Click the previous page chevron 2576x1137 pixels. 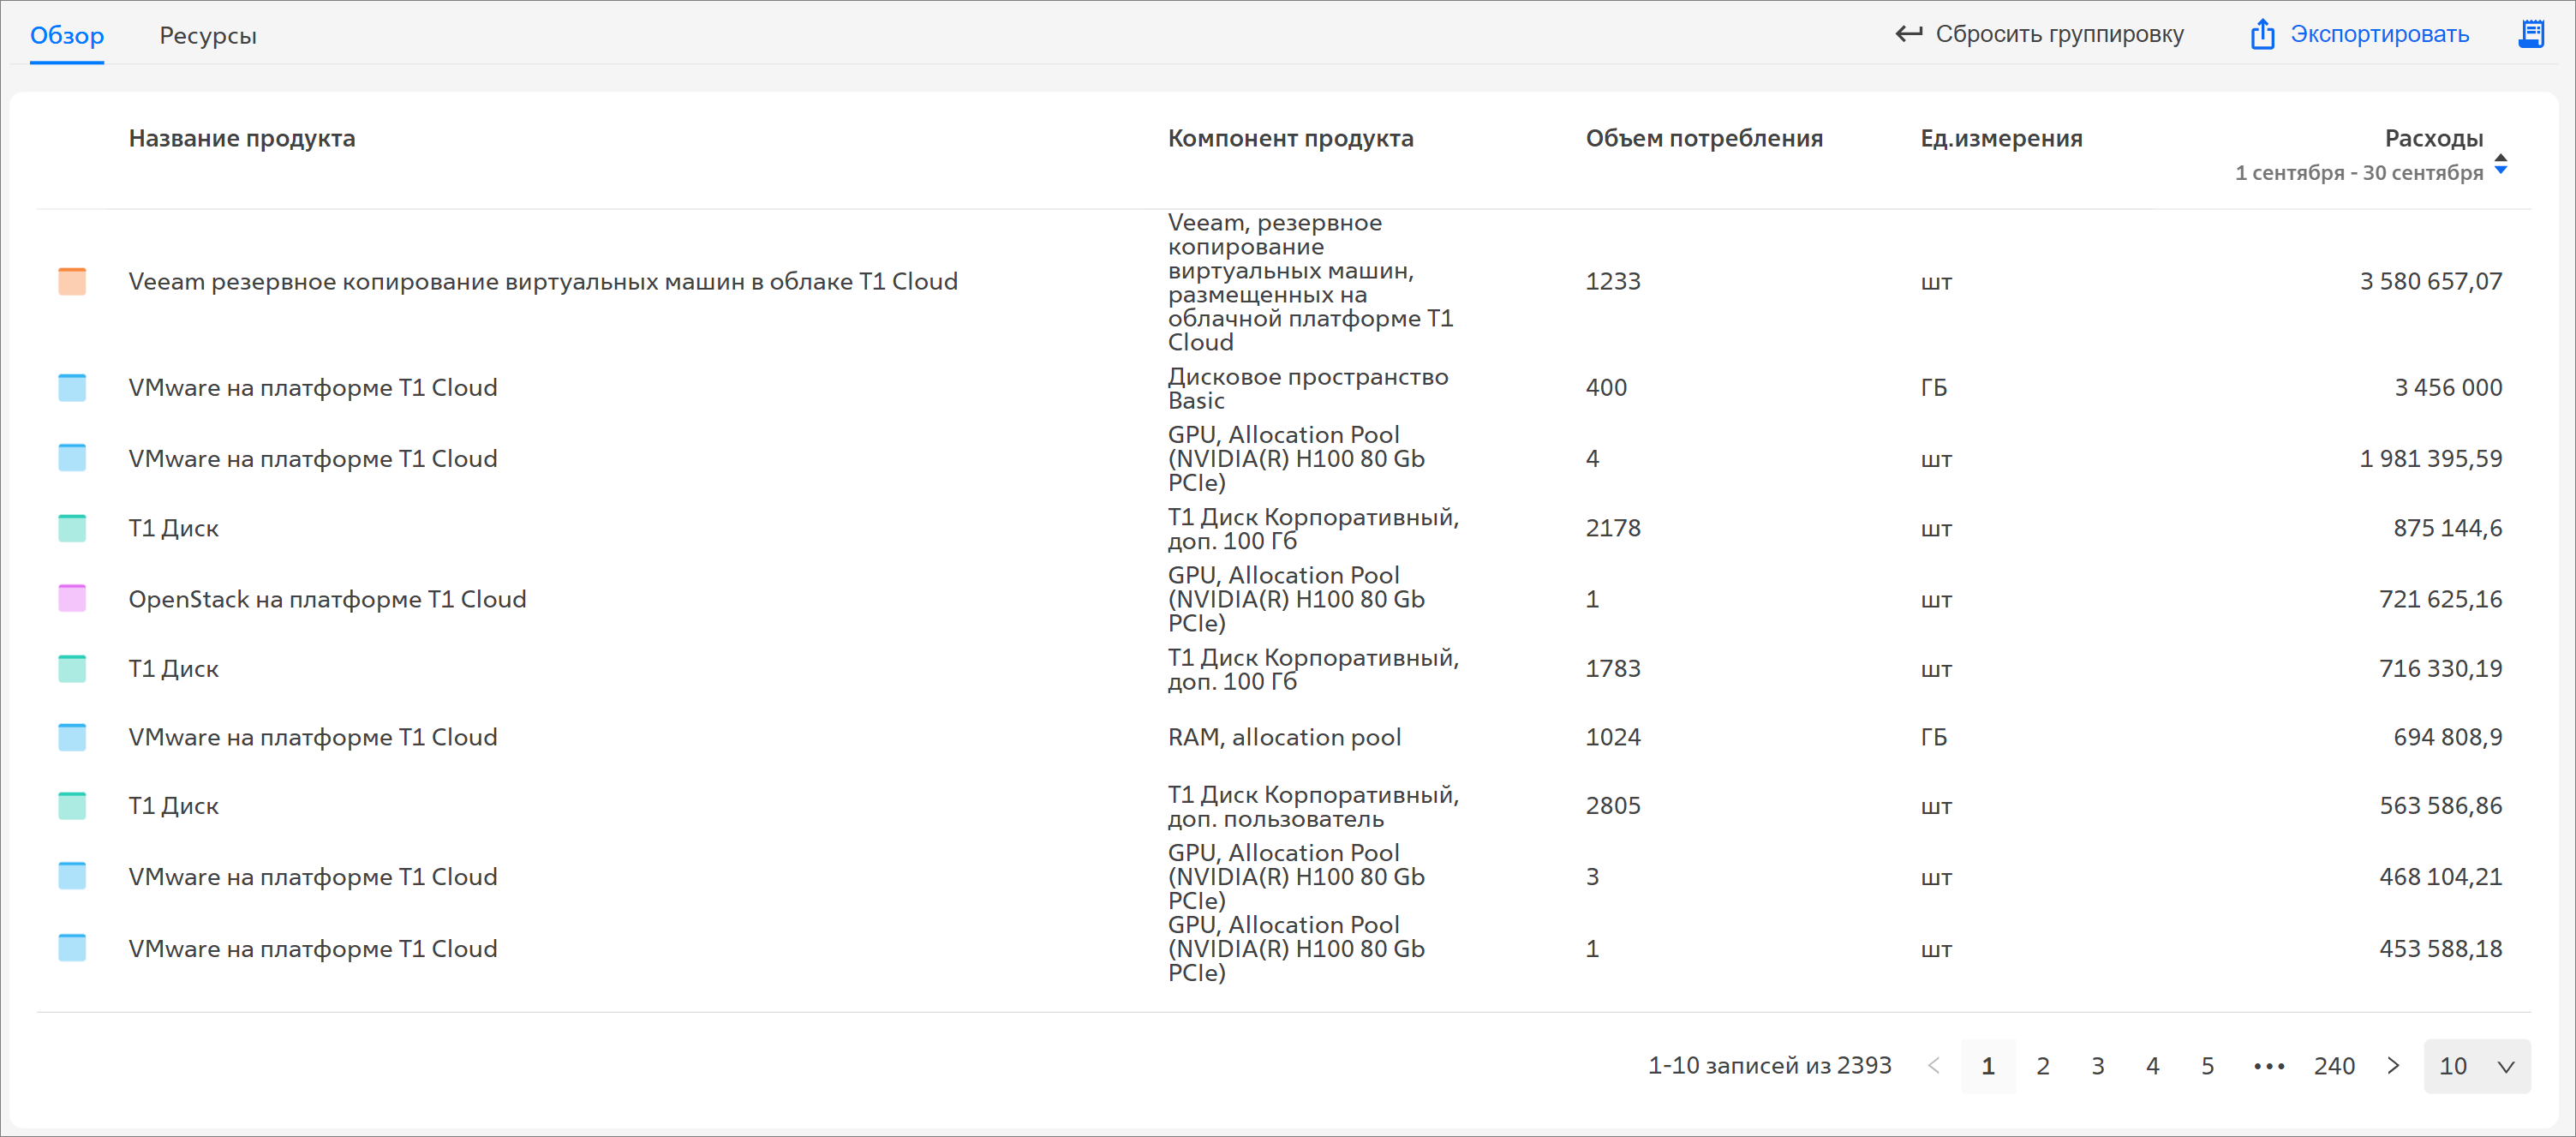[x=1933, y=1065]
